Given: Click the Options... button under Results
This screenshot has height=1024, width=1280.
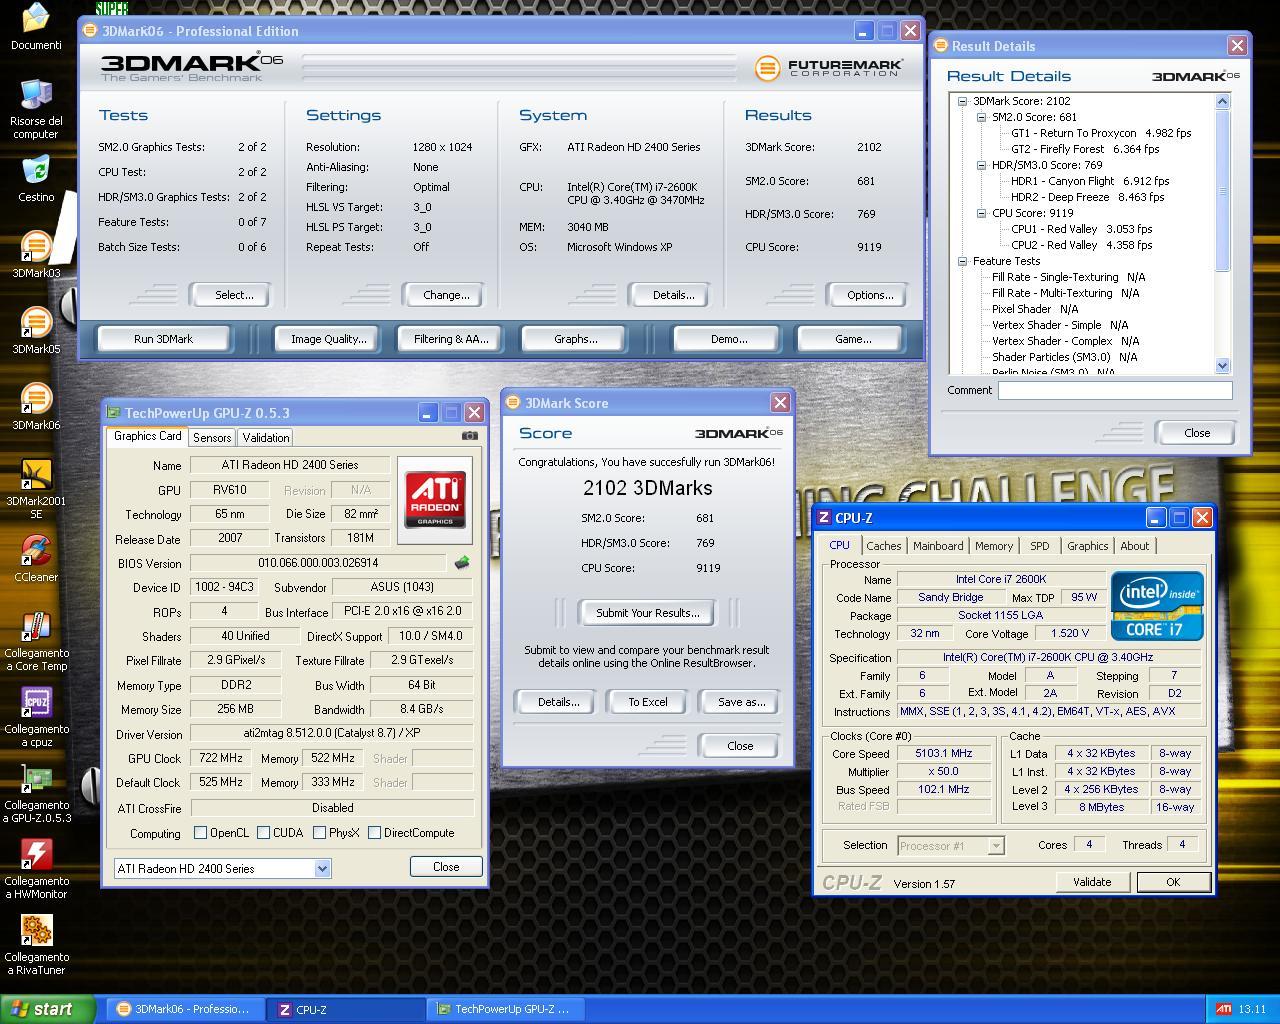Looking at the screenshot, I should point(870,295).
